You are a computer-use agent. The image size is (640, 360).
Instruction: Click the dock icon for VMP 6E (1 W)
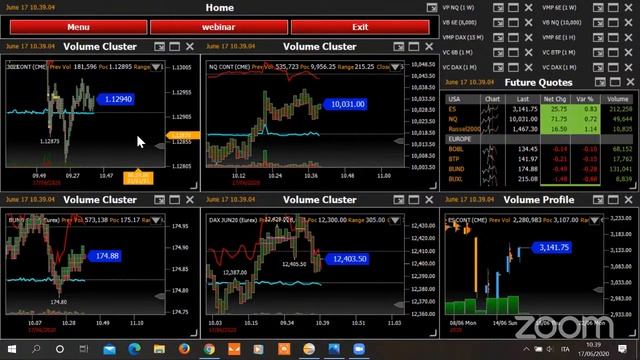tap(598, 8)
